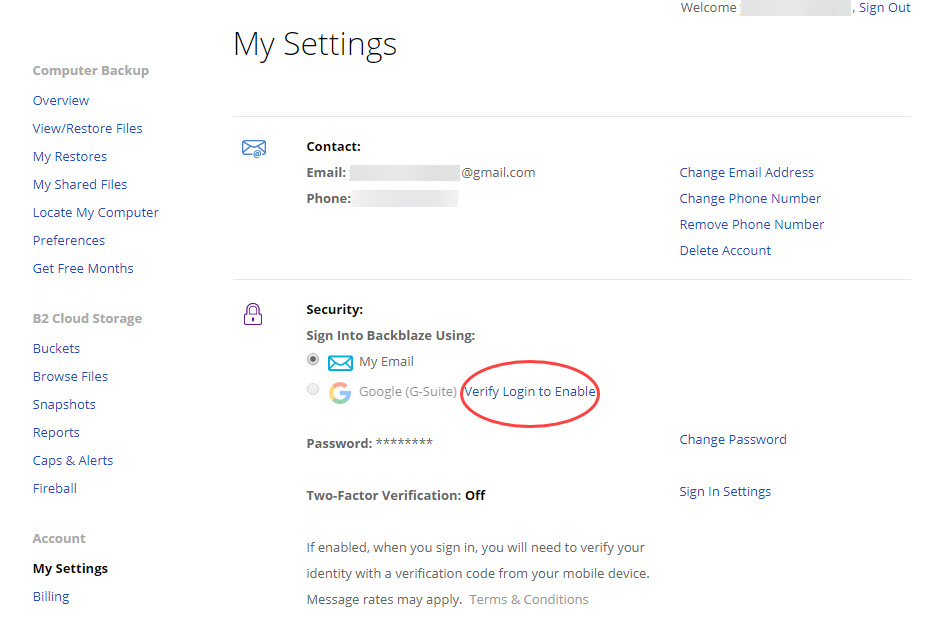The width and height of the screenshot is (940, 623).
Task: Open the Fireball page
Action: click(55, 489)
